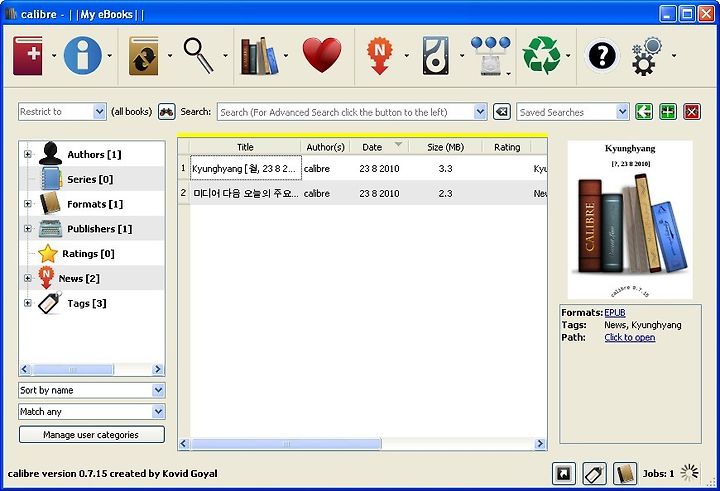Expand the Tags [3] tree node
This screenshot has height=491, width=720.
click(x=28, y=303)
